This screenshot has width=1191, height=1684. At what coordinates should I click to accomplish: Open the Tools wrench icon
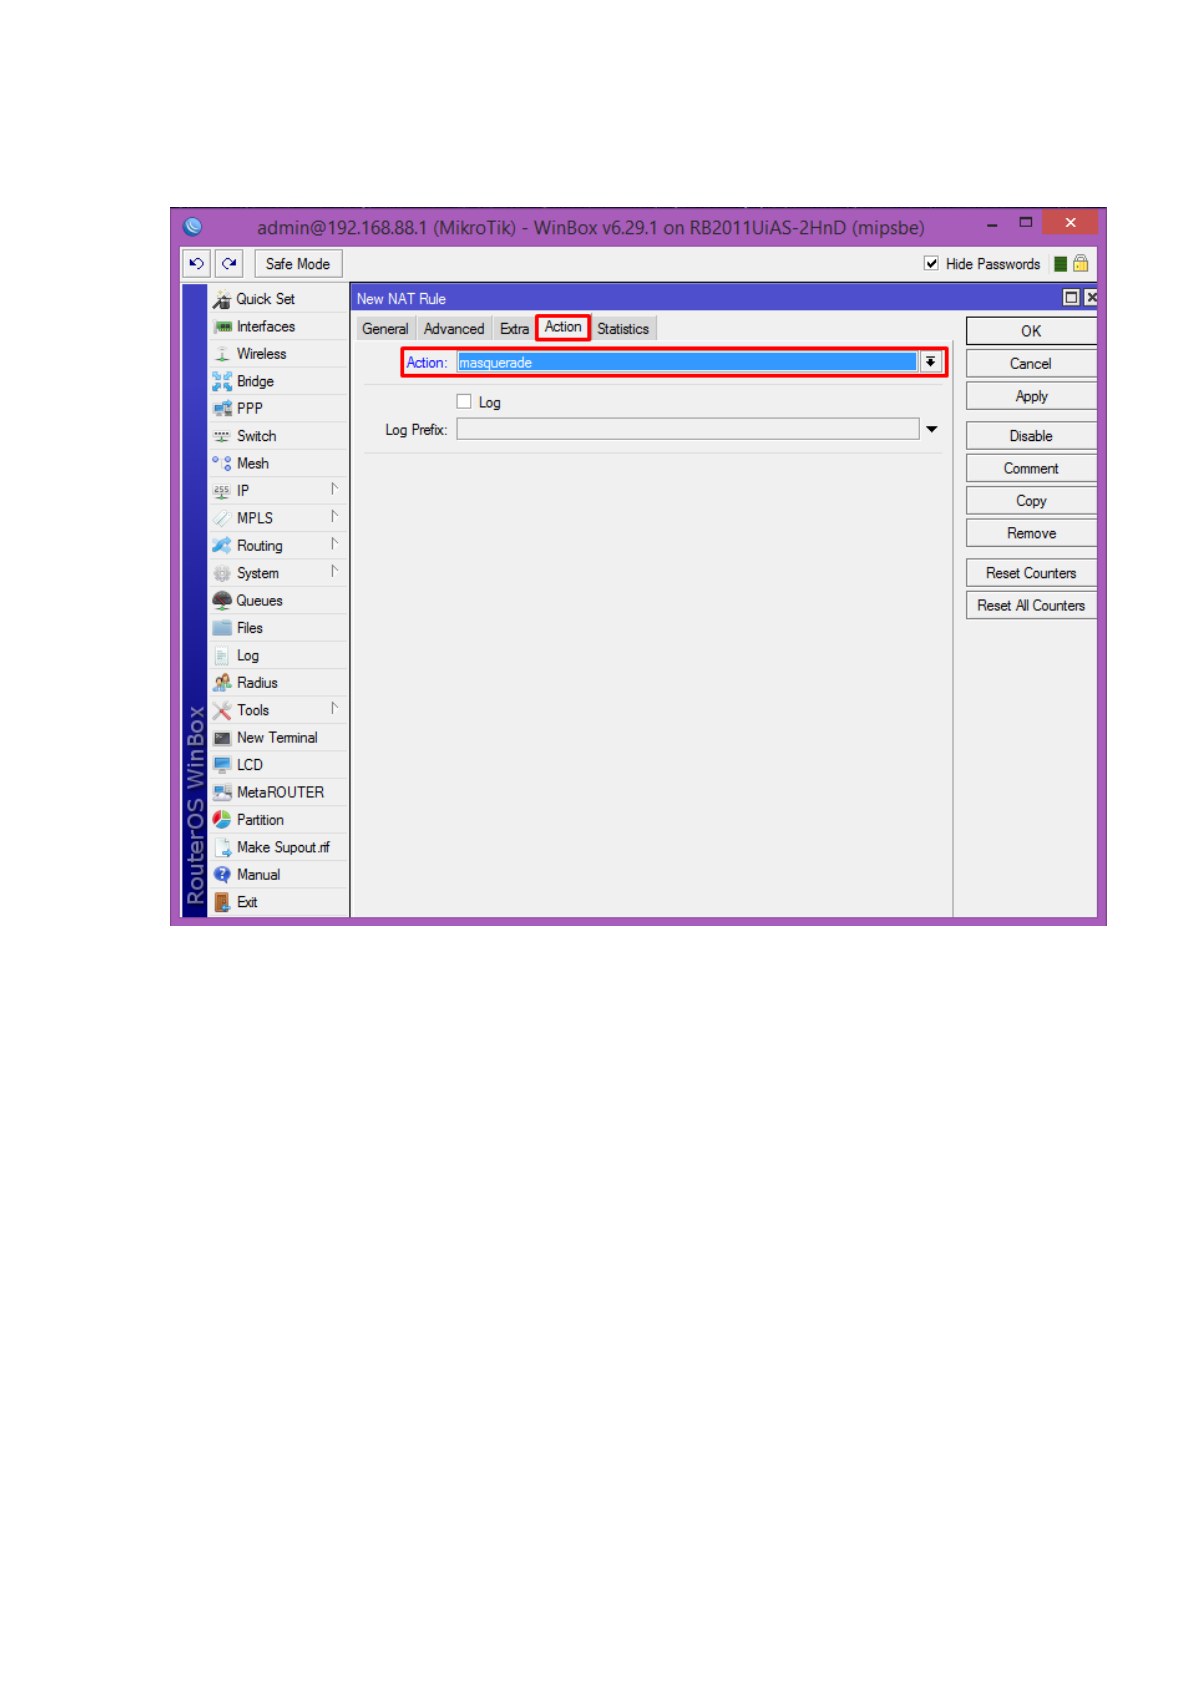coord(222,710)
